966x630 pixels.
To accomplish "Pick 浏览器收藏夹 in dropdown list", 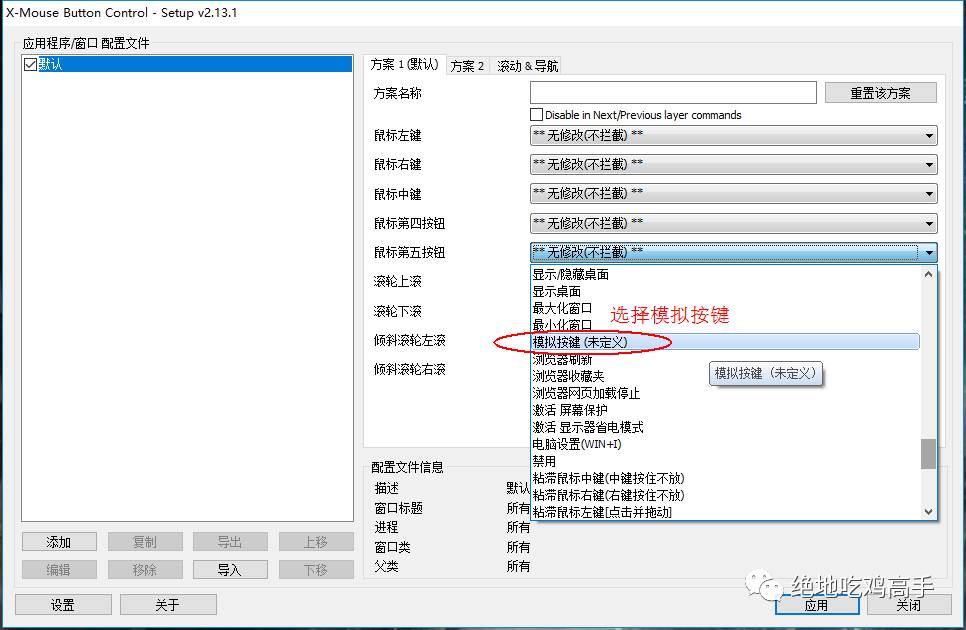I will coord(568,376).
